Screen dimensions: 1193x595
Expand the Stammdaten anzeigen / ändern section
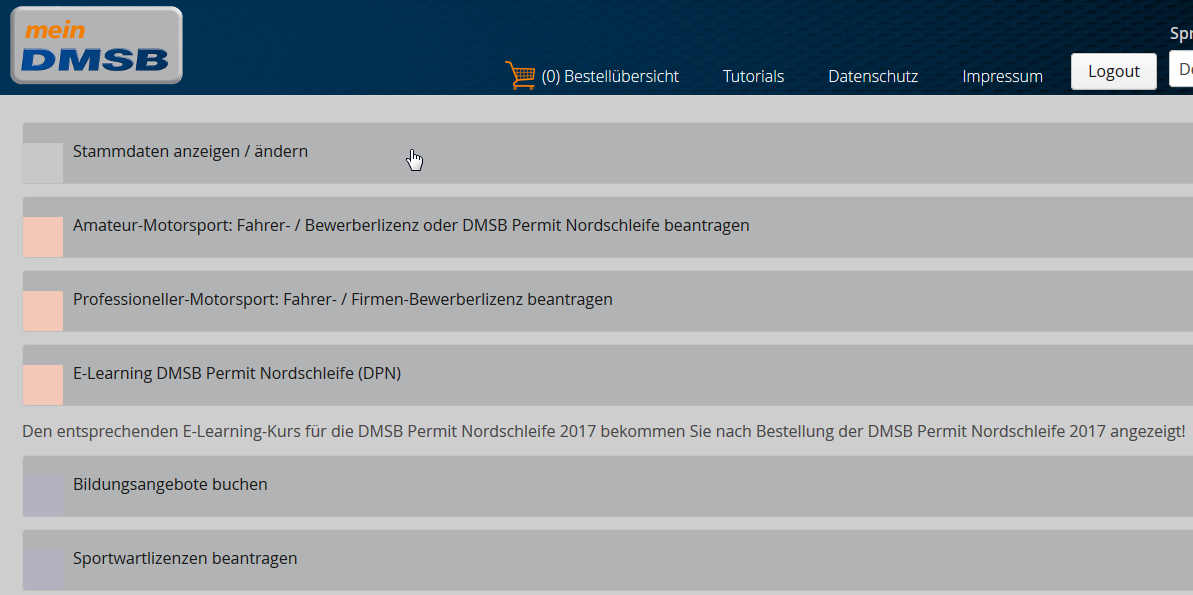pyautogui.click(x=190, y=152)
